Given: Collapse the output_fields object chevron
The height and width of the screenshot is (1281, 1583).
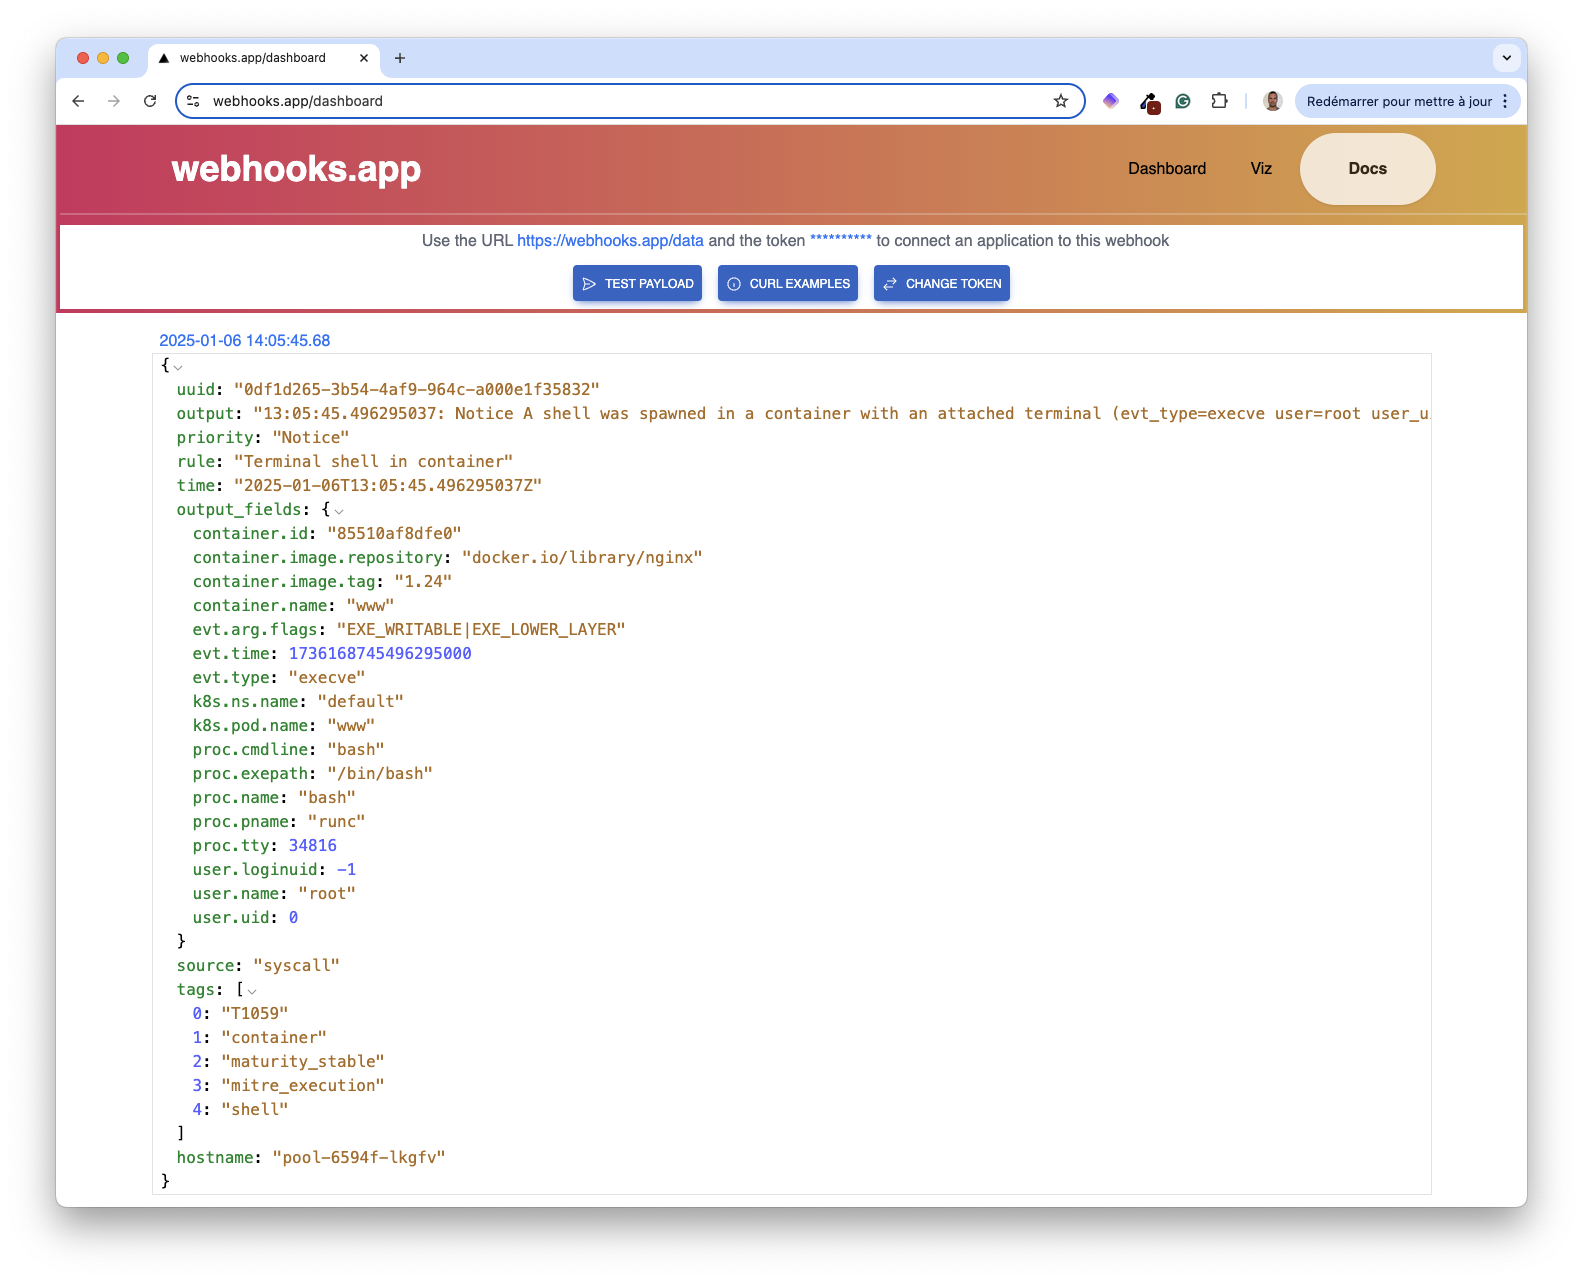Looking at the screenshot, I should pos(339,511).
